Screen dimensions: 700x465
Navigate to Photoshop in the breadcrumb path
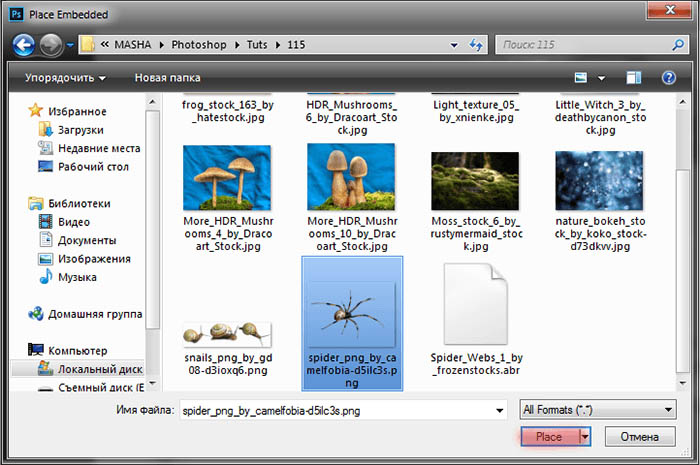[x=199, y=45]
